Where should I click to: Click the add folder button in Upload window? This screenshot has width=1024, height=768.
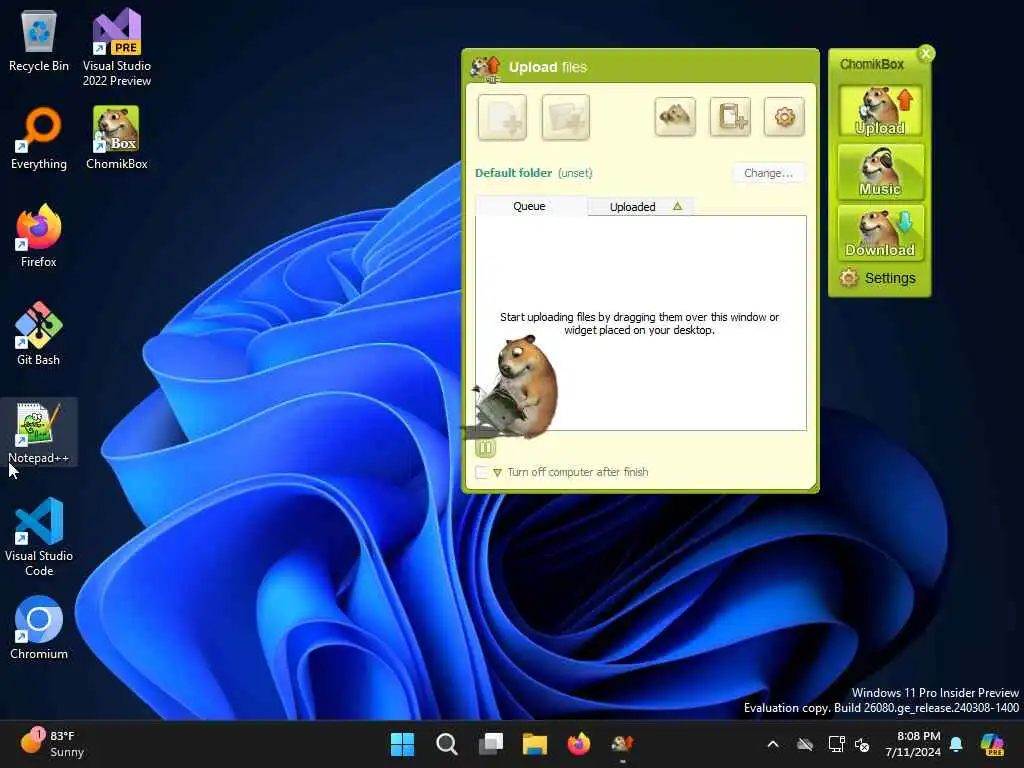click(566, 118)
